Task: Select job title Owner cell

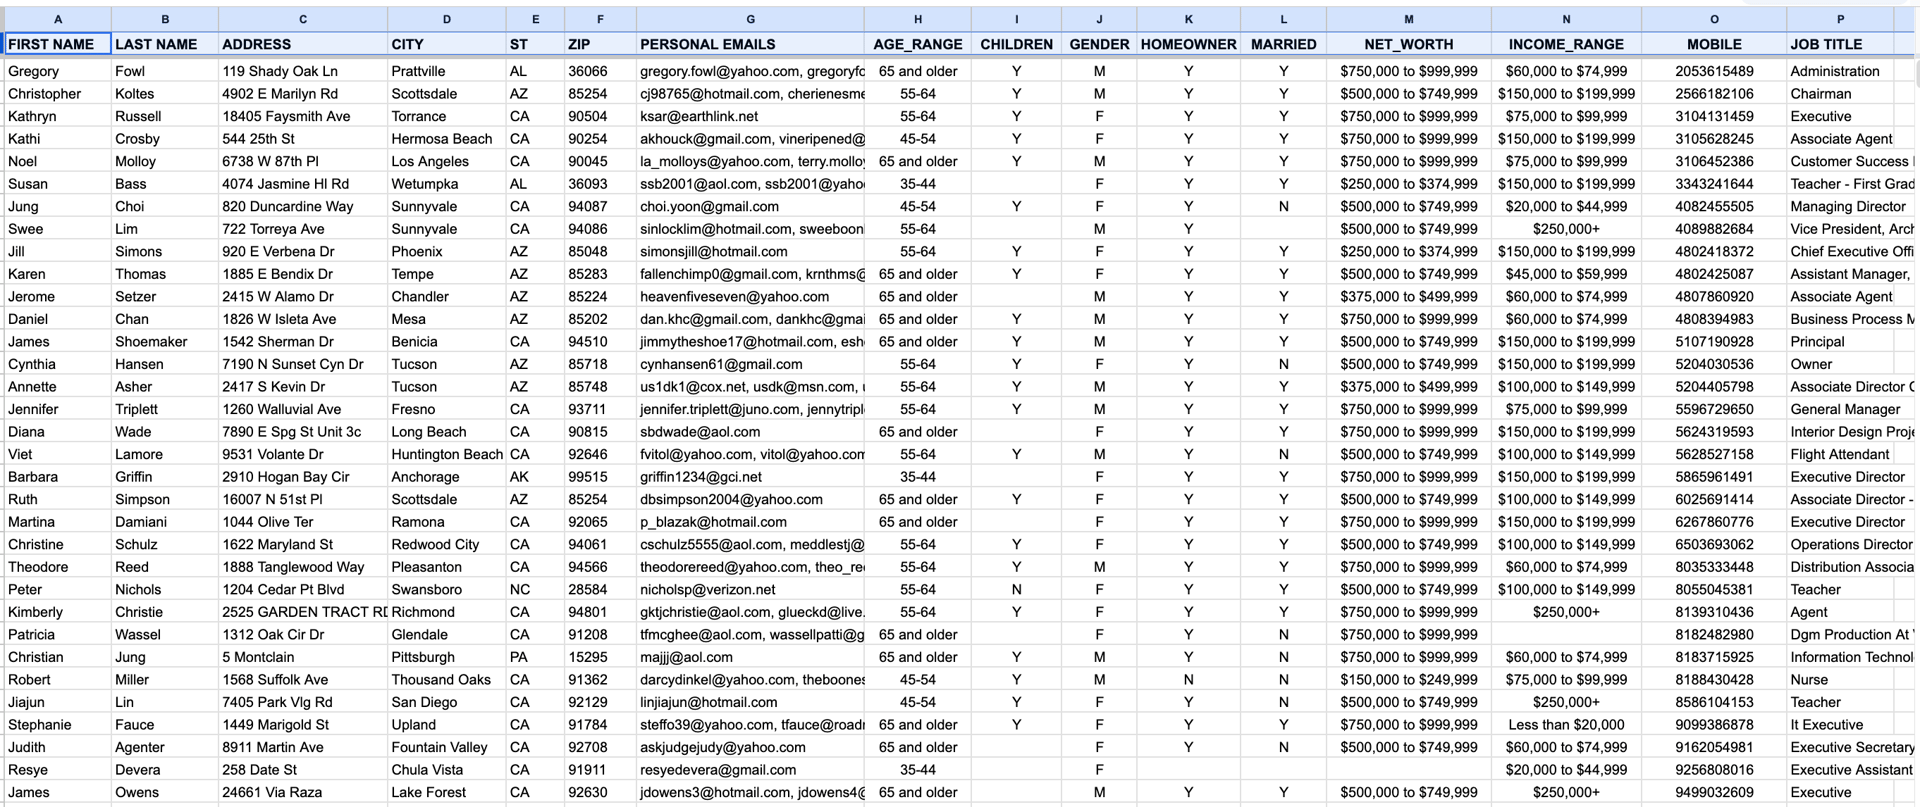Action: (1839, 364)
